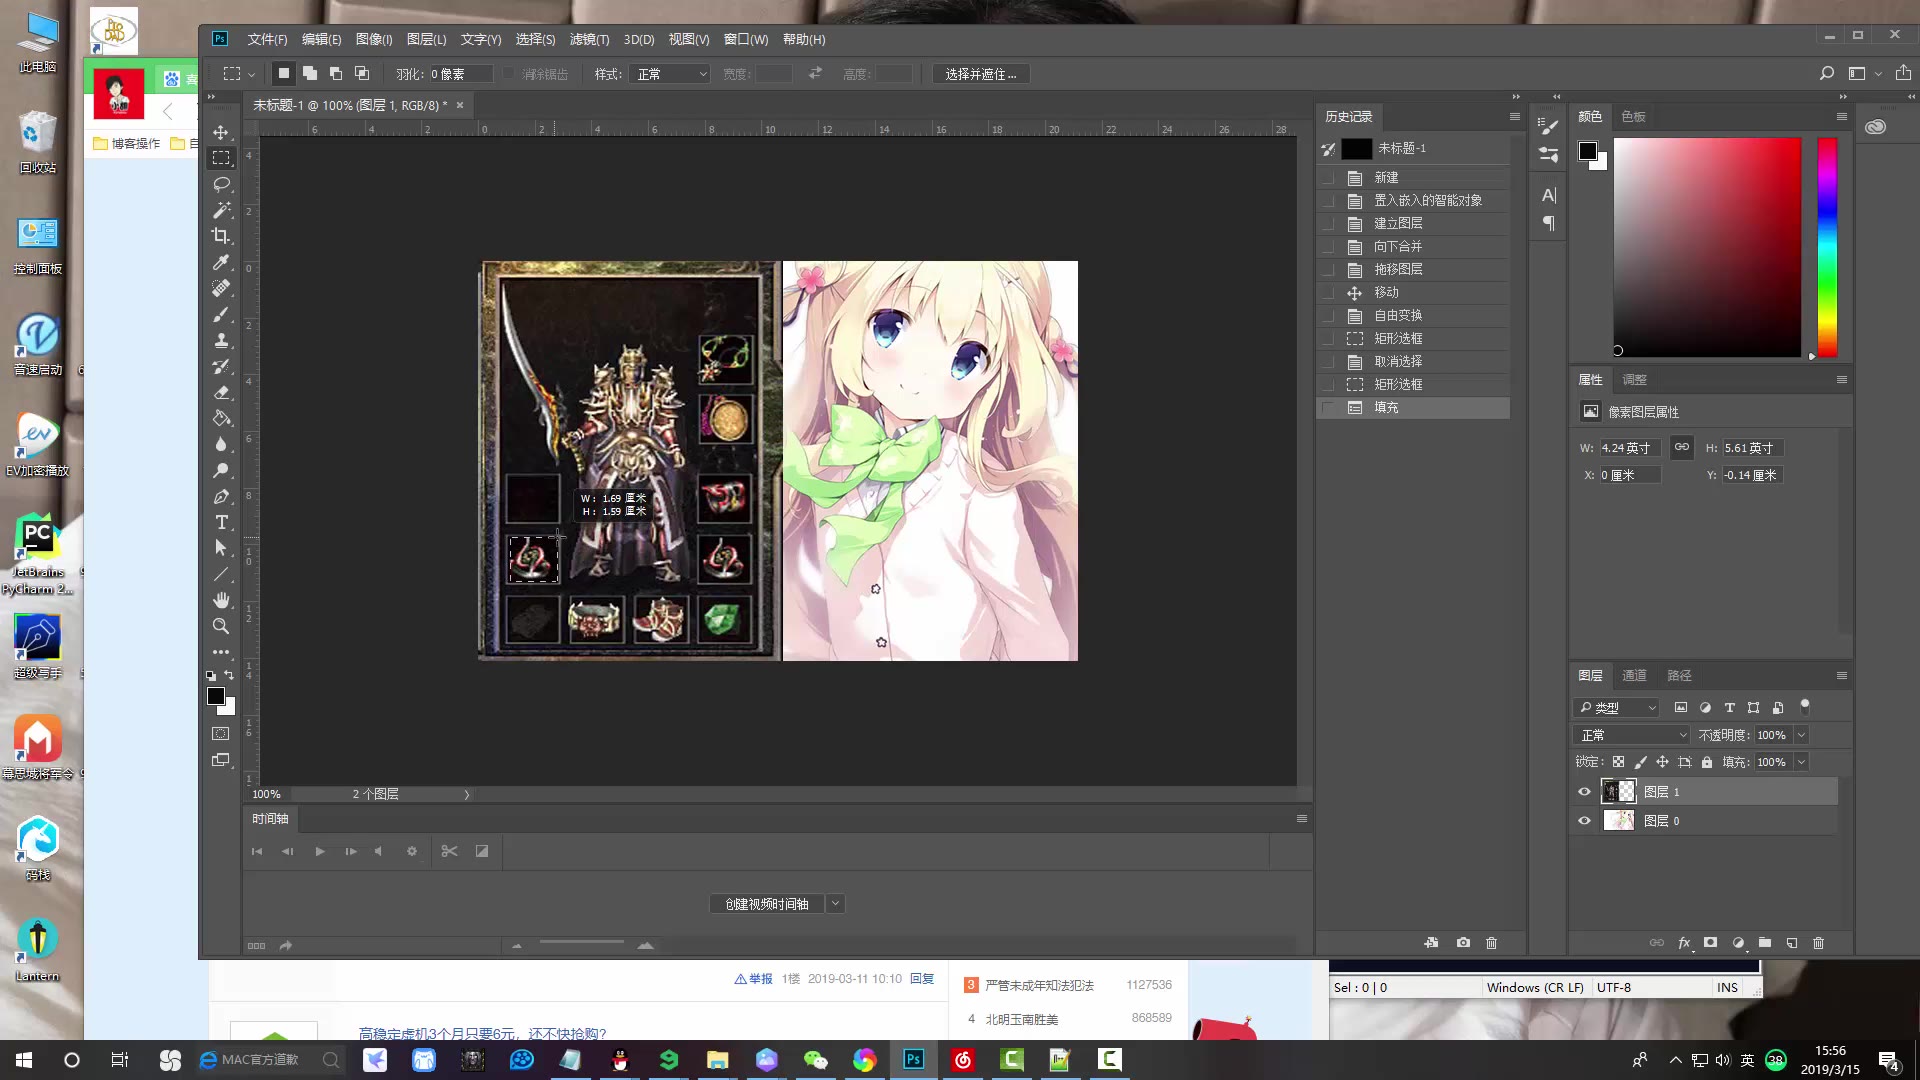Open the Layers panel menu
This screenshot has width=1920, height=1080.
coord(1841,676)
